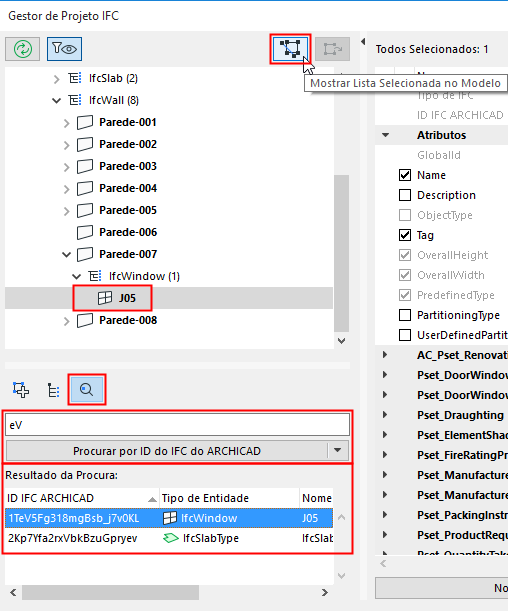Screen dimensions: 508x611
Task: Click the GlobalId attribute label
Action: pyautogui.click(x=439, y=155)
